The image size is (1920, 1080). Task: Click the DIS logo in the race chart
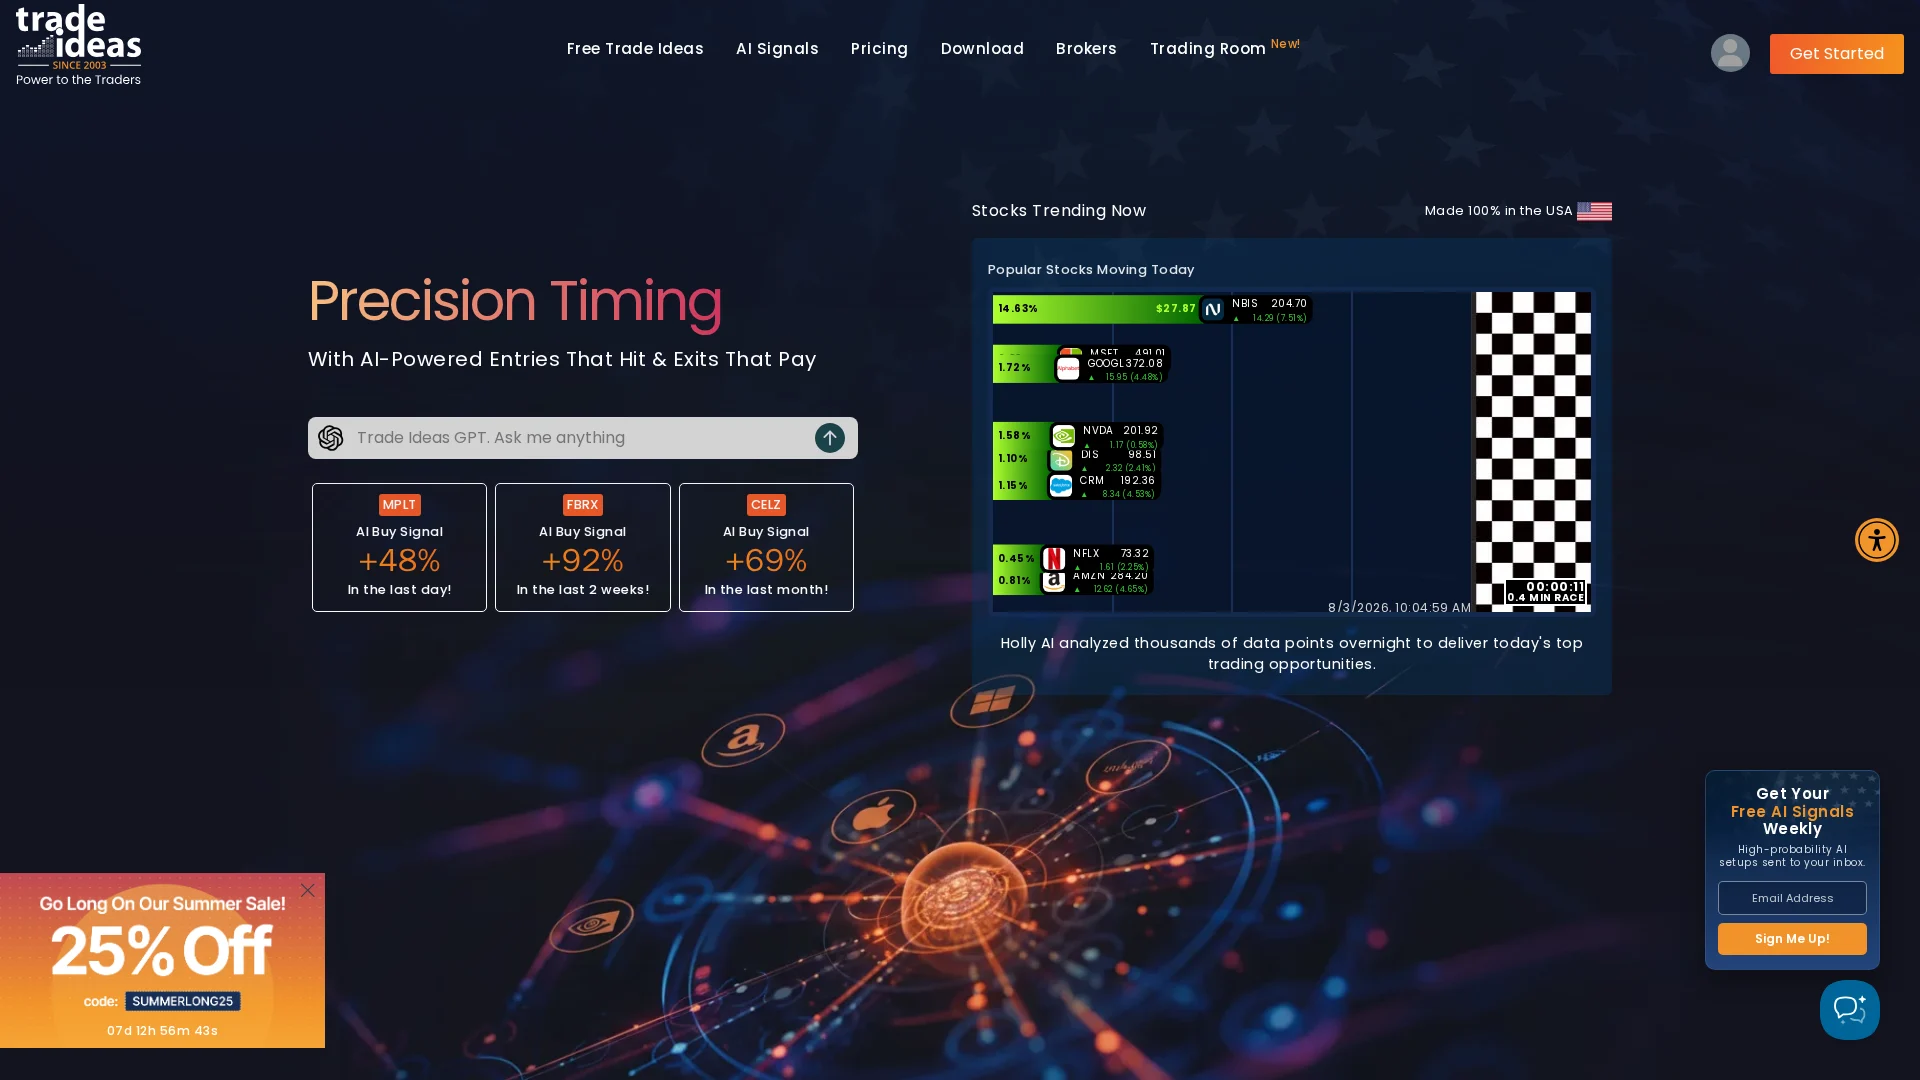(1061, 460)
